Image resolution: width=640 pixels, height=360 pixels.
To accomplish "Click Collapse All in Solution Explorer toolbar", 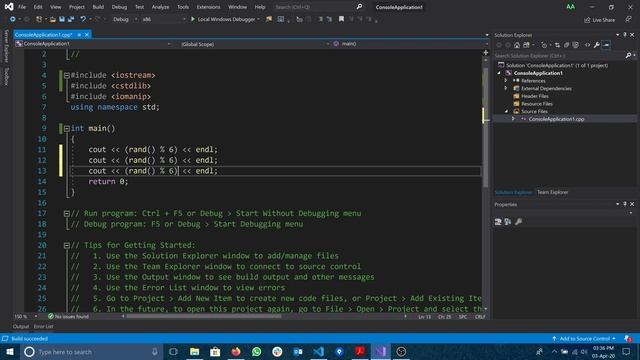I will coord(567,45).
